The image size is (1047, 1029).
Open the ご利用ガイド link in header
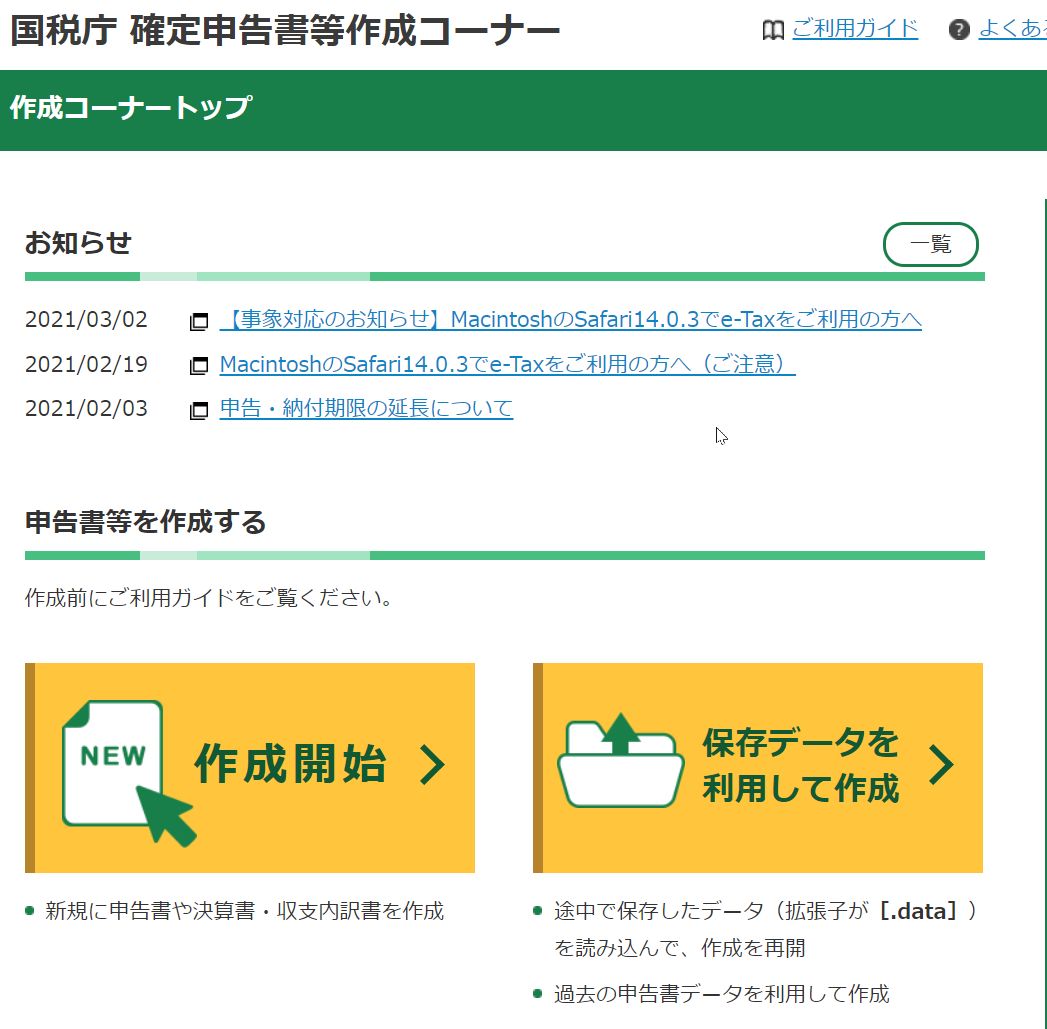[855, 29]
